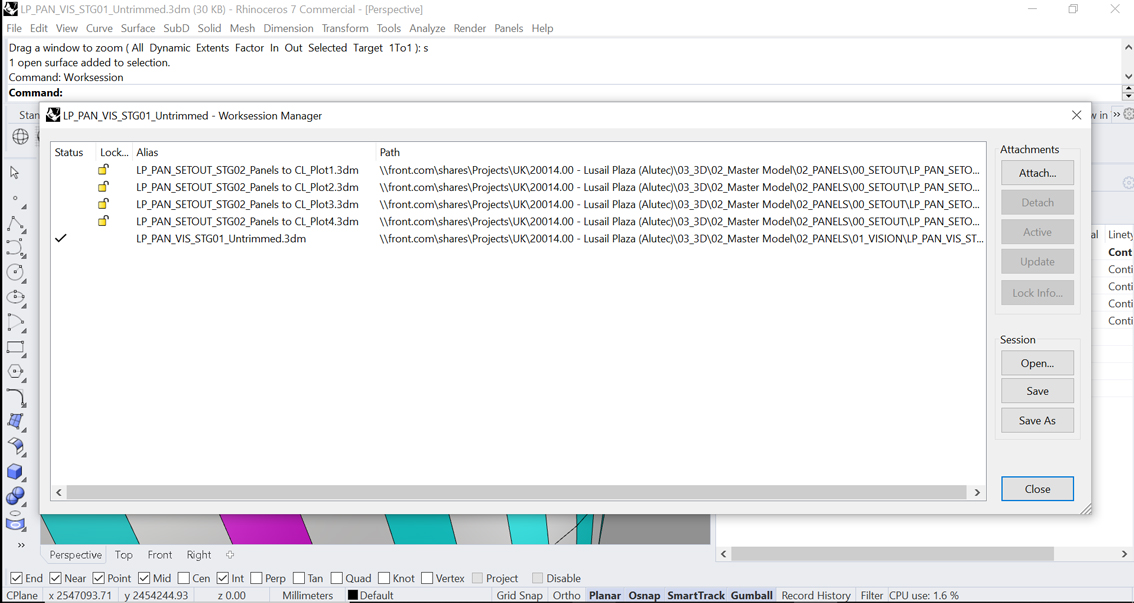Enable the Cen osnap checkbox
The width and height of the screenshot is (1134, 603).
tap(184, 578)
